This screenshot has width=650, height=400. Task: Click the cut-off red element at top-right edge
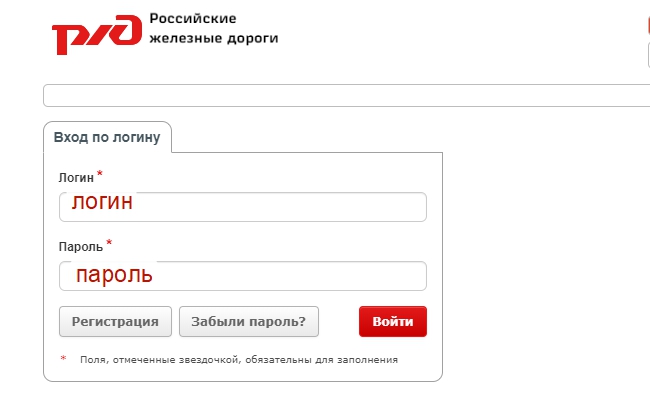tap(648, 26)
